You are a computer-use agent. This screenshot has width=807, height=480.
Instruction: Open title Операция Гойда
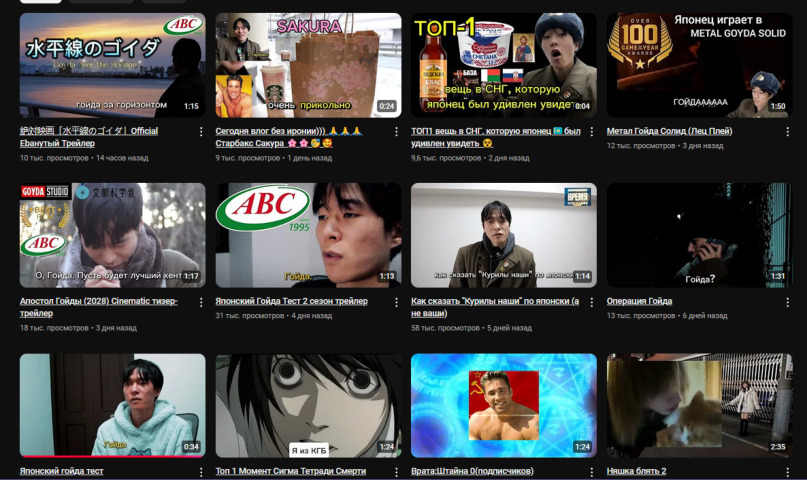pos(639,301)
